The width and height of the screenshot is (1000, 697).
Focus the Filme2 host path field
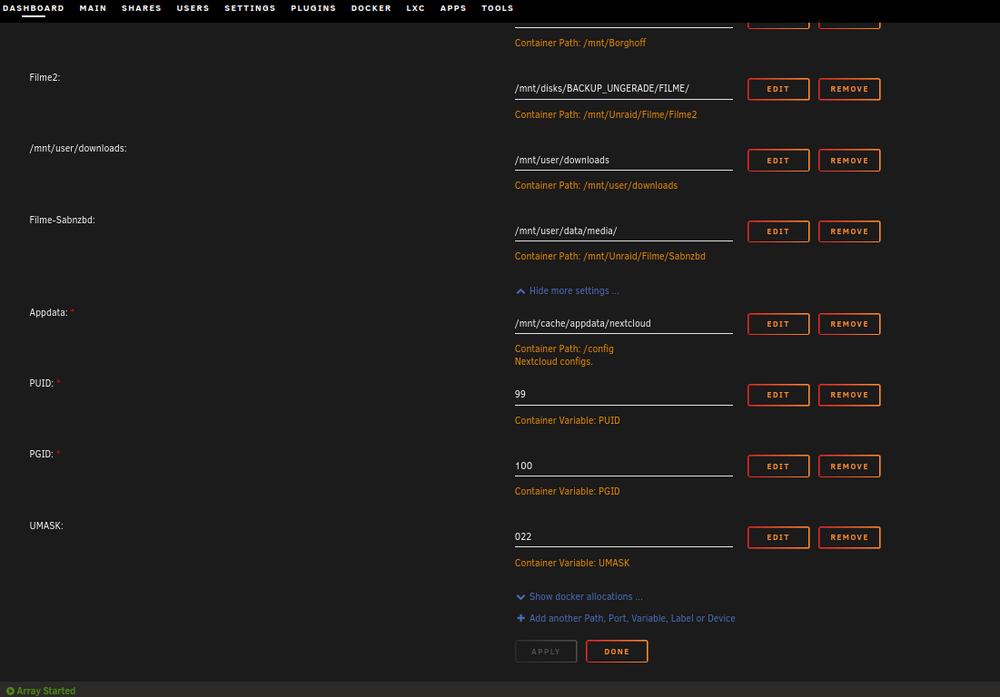click(624, 89)
